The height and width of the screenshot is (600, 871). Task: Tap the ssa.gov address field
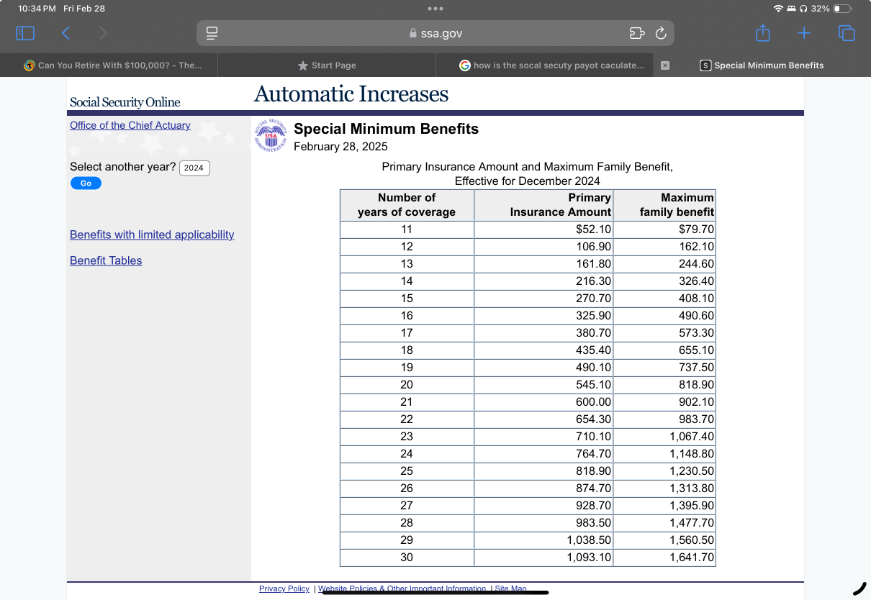(x=436, y=33)
